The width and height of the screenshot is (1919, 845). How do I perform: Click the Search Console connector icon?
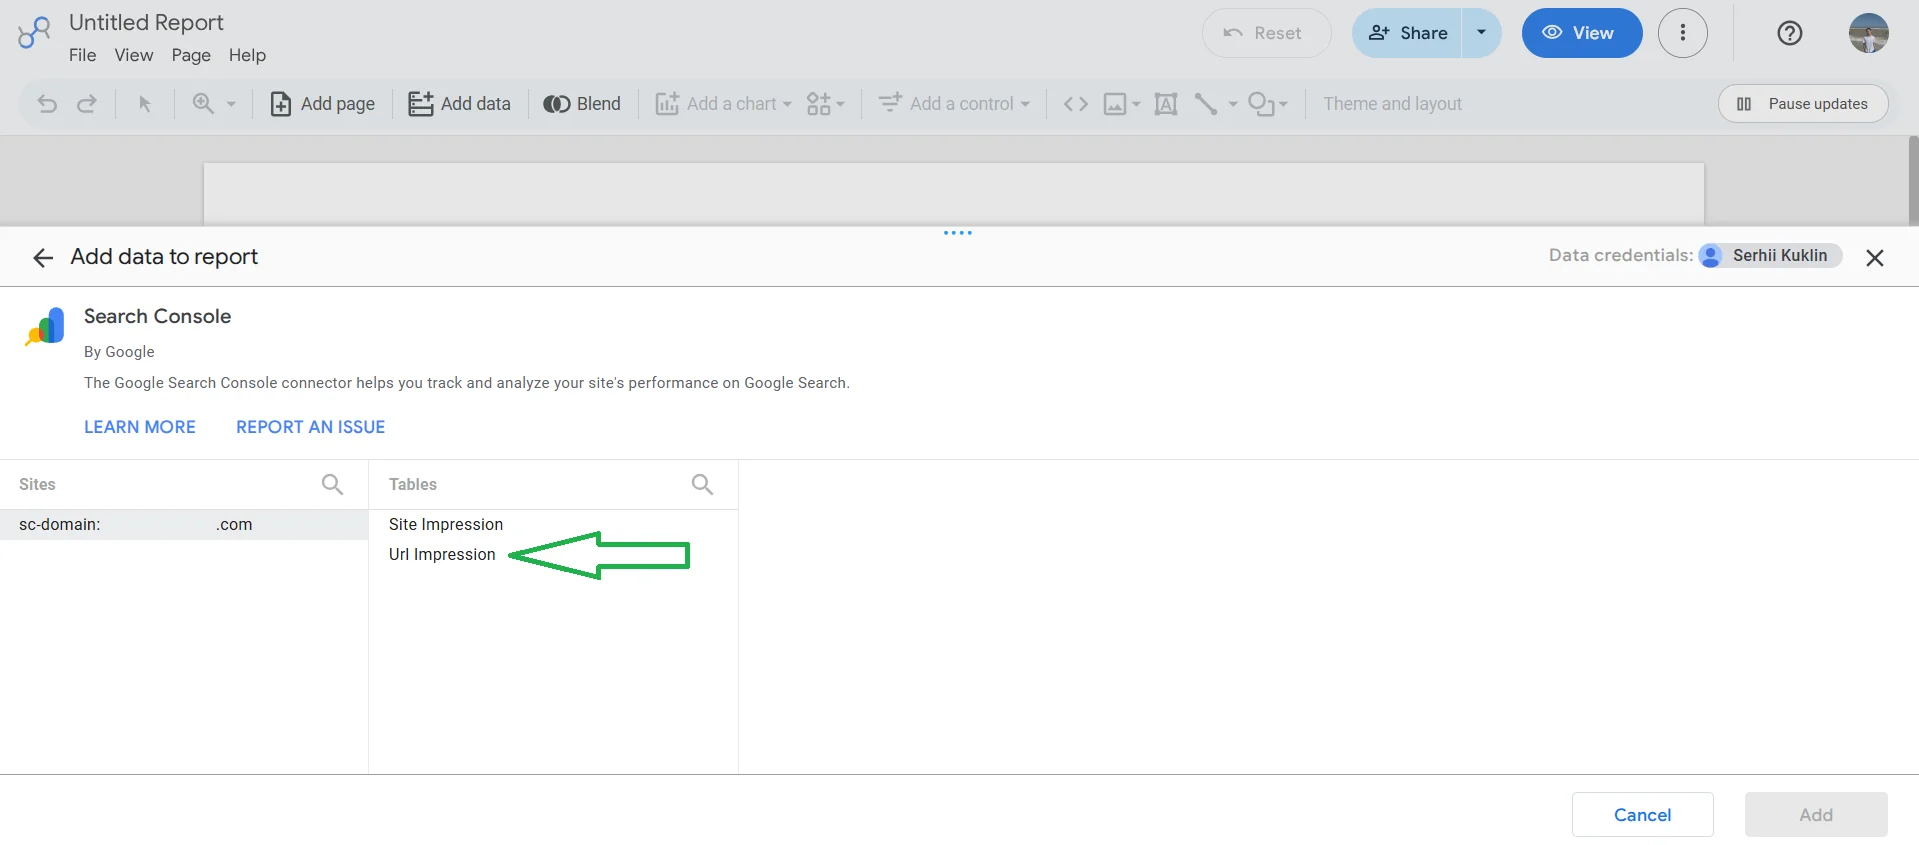pyautogui.click(x=45, y=326)
